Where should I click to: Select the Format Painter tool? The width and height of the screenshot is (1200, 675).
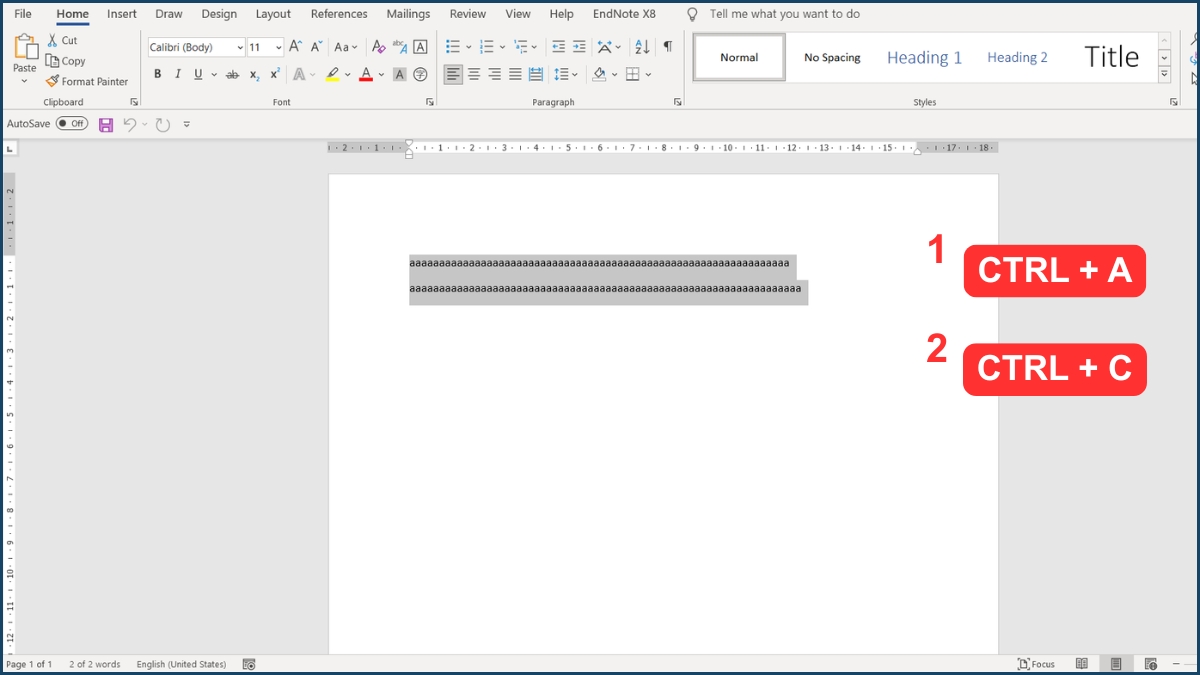click(87, 81)
